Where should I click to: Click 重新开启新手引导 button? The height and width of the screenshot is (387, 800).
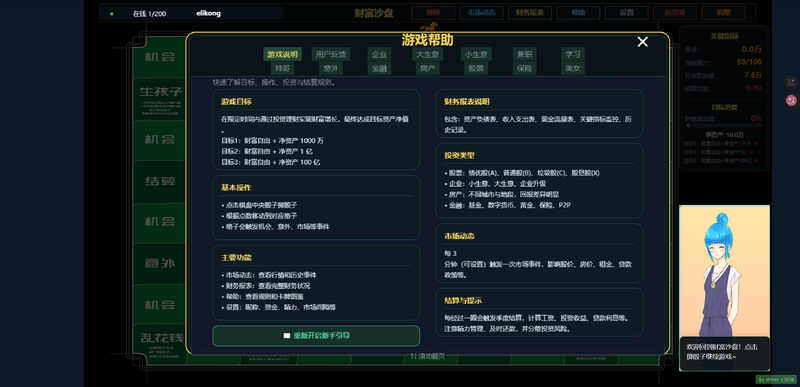coord(316,336)
